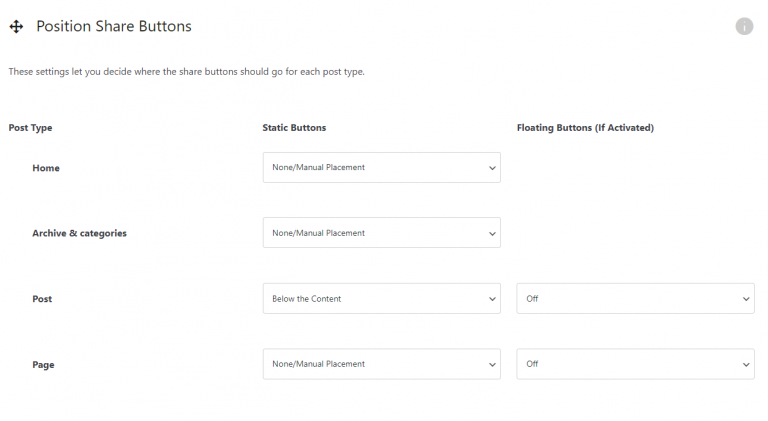Click chevron arrow of Post static dropdown
Screen dimensions: 768x421
pyautogui.click(x=492, y=299)
